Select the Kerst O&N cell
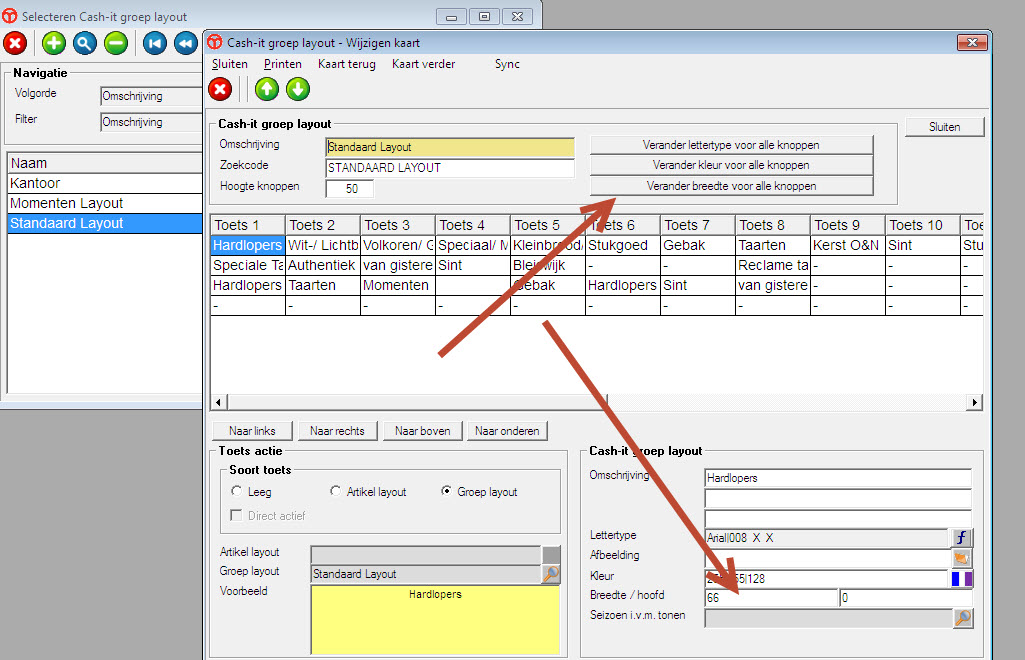The image size is (1025, 660). tap(848, 245)
